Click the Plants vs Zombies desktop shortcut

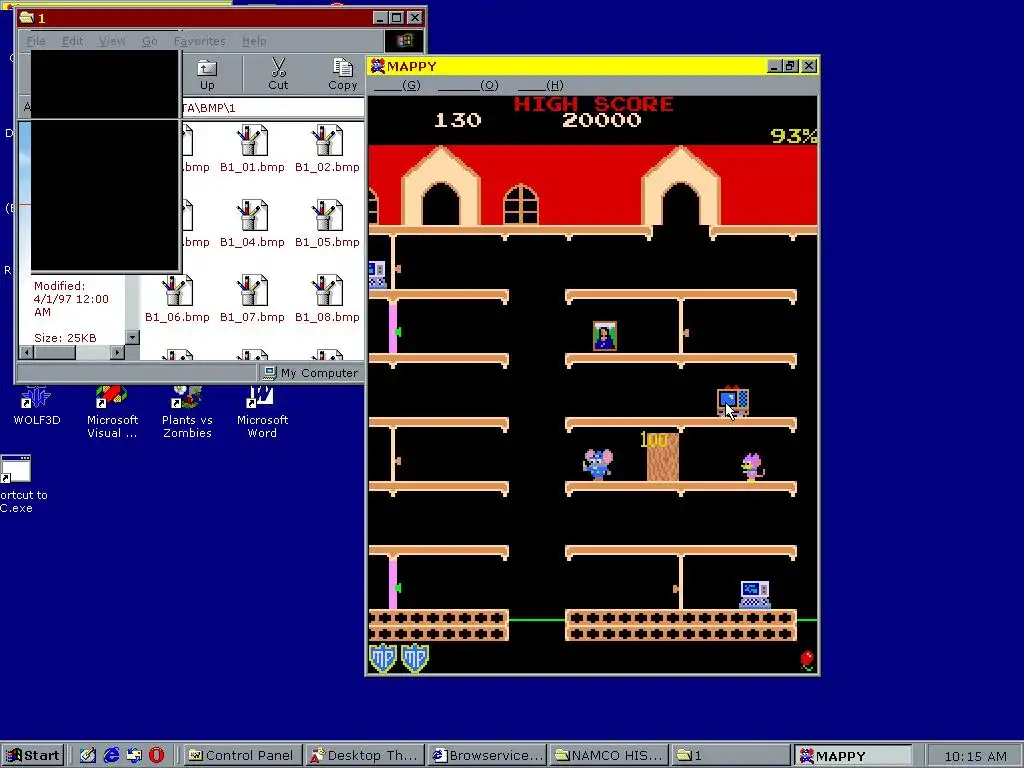pyautogui.click(x=187, y=412)
